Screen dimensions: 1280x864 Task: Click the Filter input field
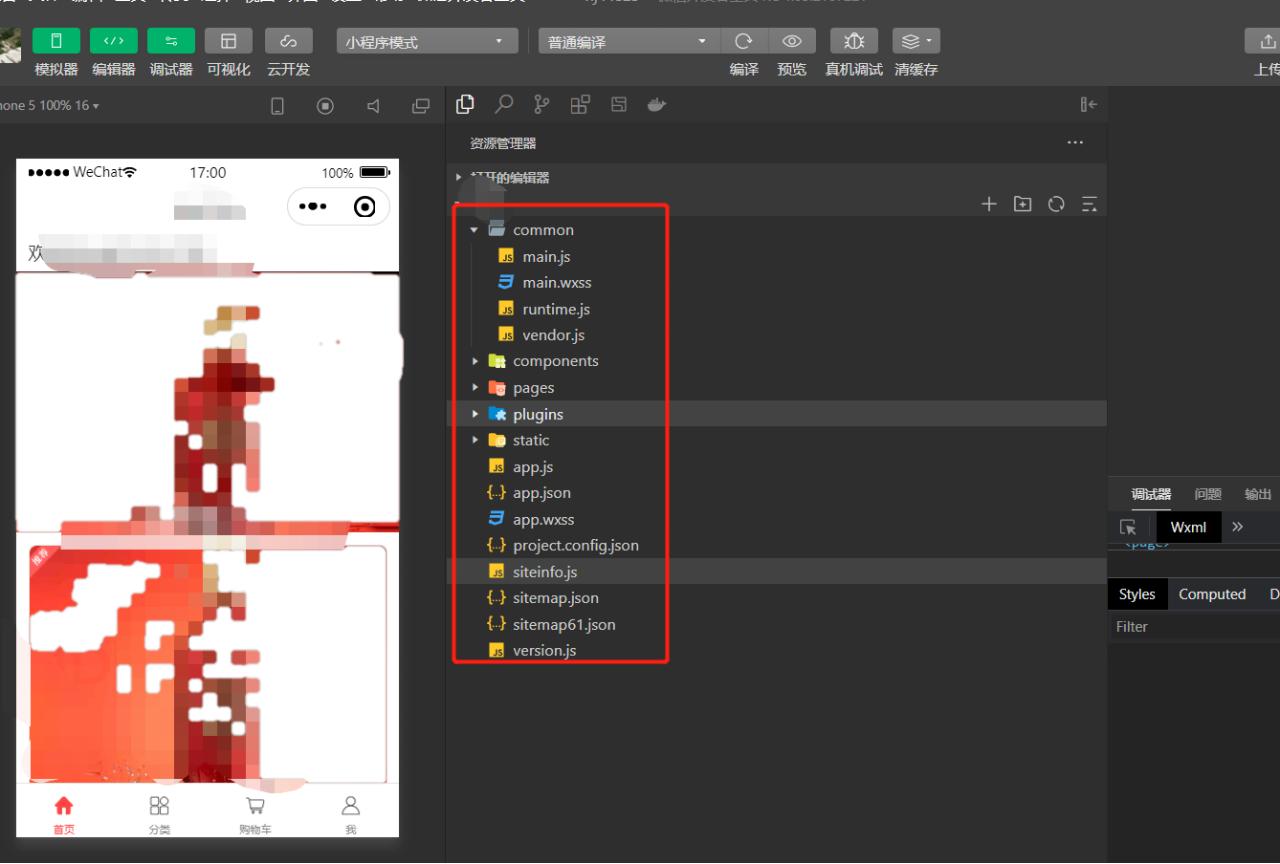pyautogui.click(x=1190, y=627)
